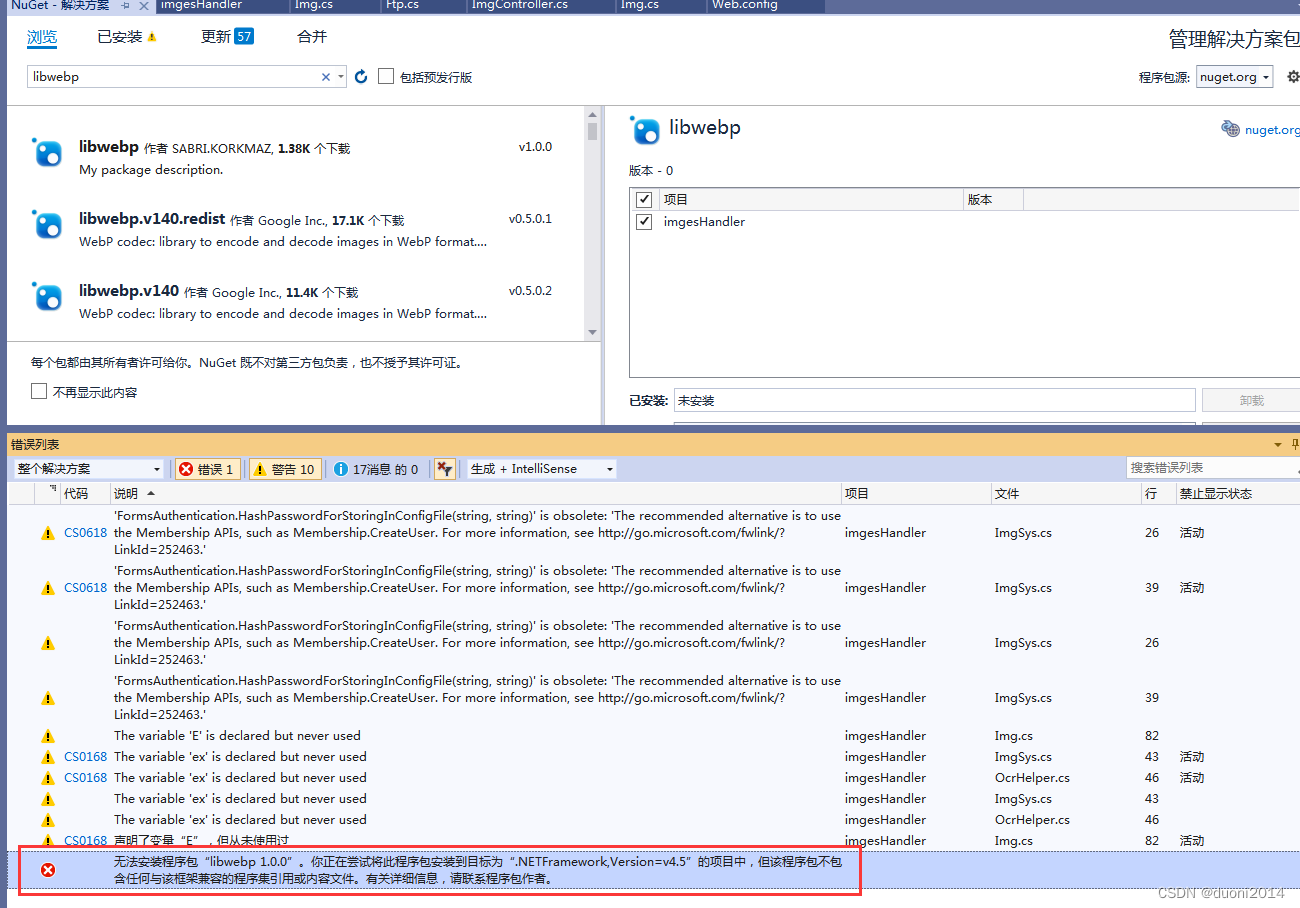Switch to the 更新 57 tab
The width and height of the screenshot is (1300, 908).
[227, 37]
